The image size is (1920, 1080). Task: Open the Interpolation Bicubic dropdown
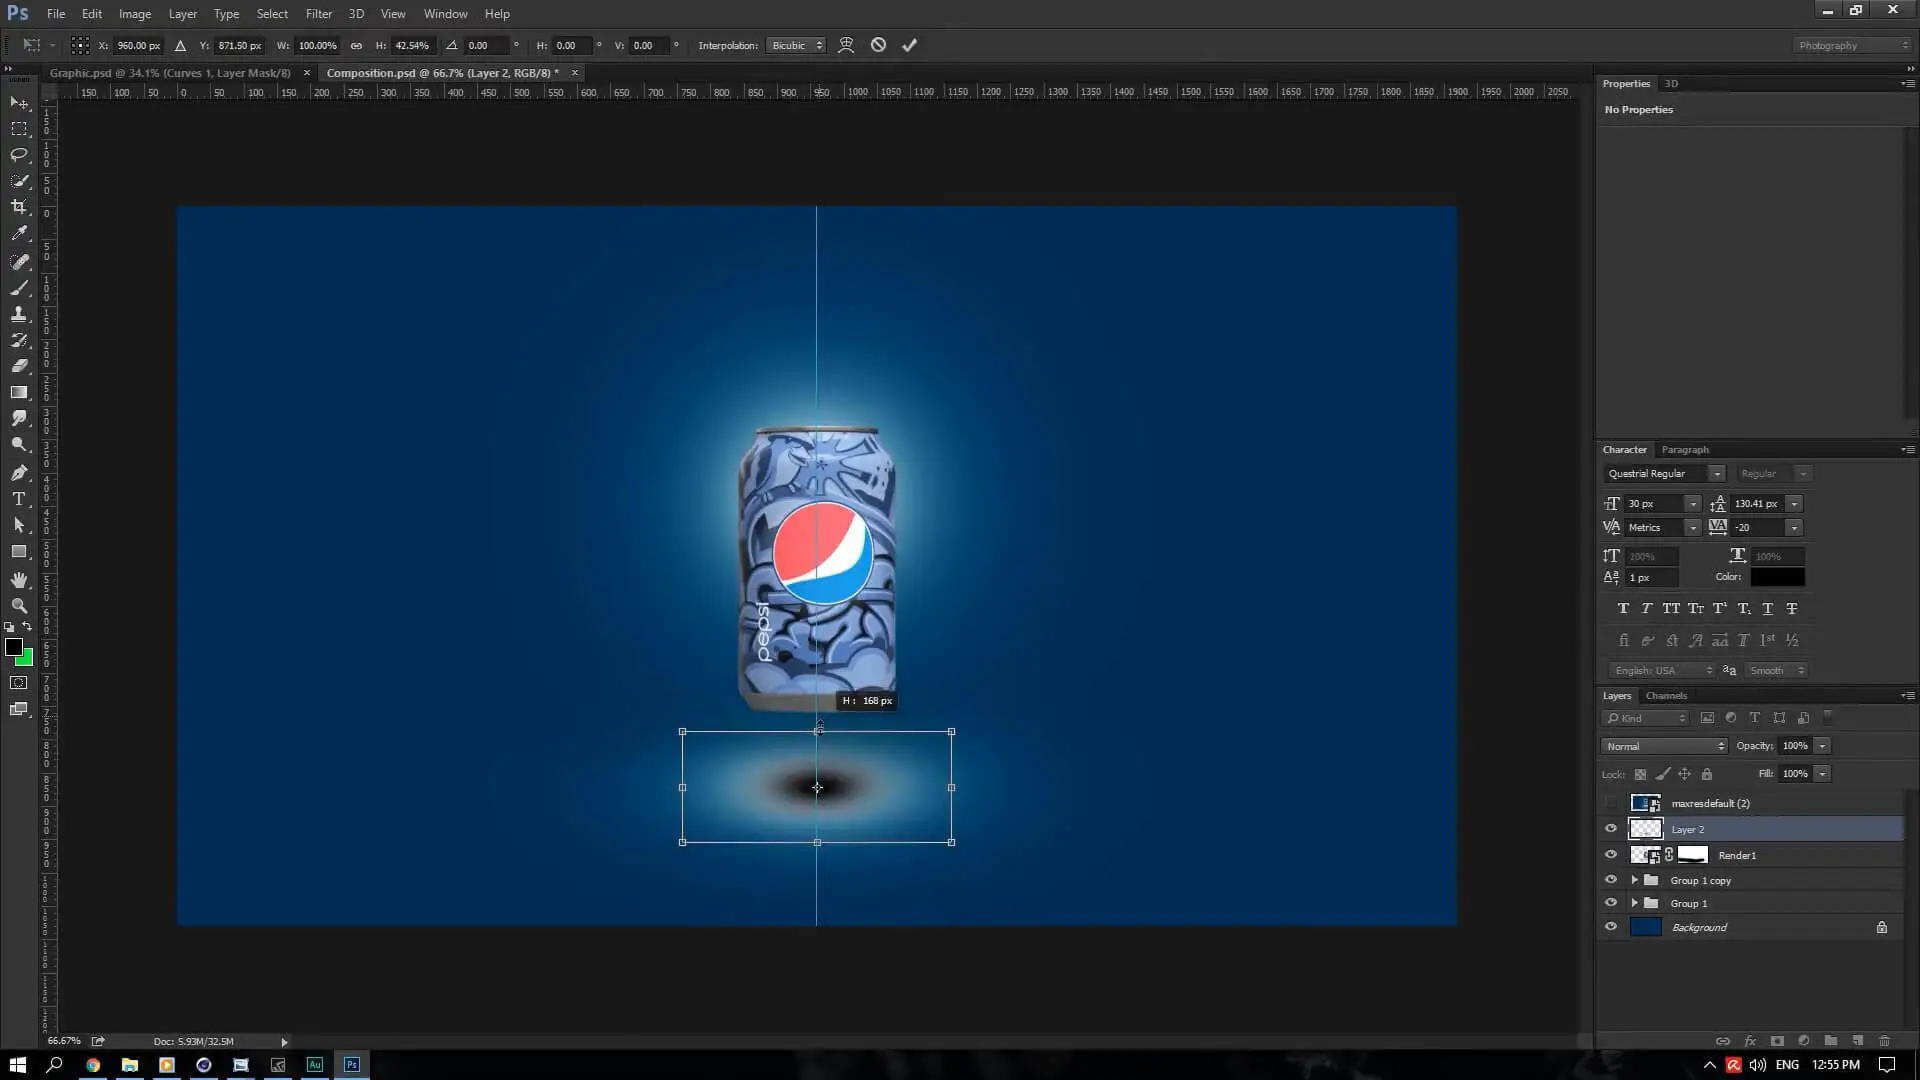pos(796,45)
